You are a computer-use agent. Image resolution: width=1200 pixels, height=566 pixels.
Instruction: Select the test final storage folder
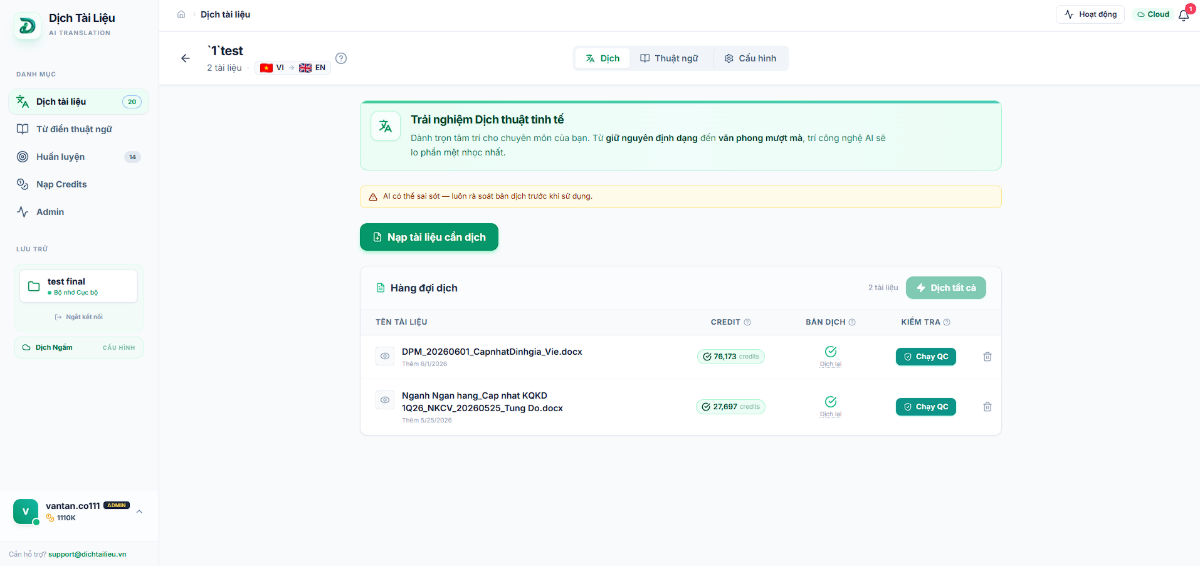click(x=79, y=286)
